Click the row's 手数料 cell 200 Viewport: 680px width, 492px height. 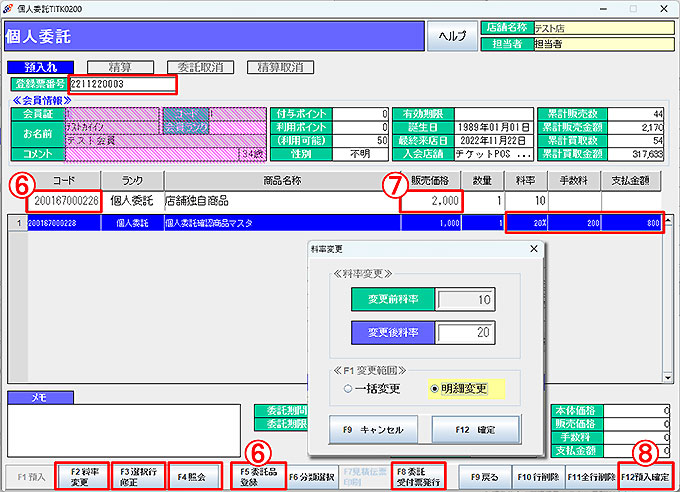[574, 223]
